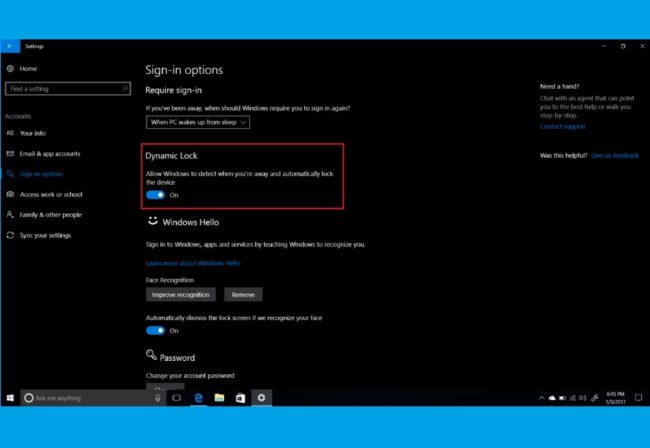Click the back arrow in Settings
Screen dimensions: 650x448
tap(10, 46)
